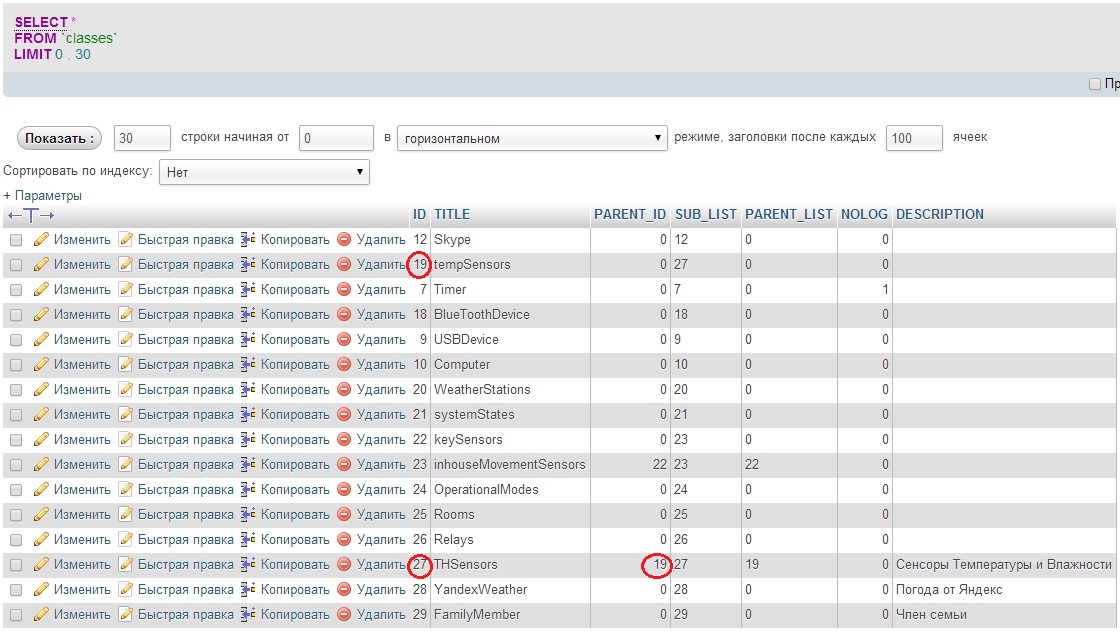The image size is (1120, 634).
Task: Click the column toggle arrows icon above checkboxes
Action: pos(30,215)
